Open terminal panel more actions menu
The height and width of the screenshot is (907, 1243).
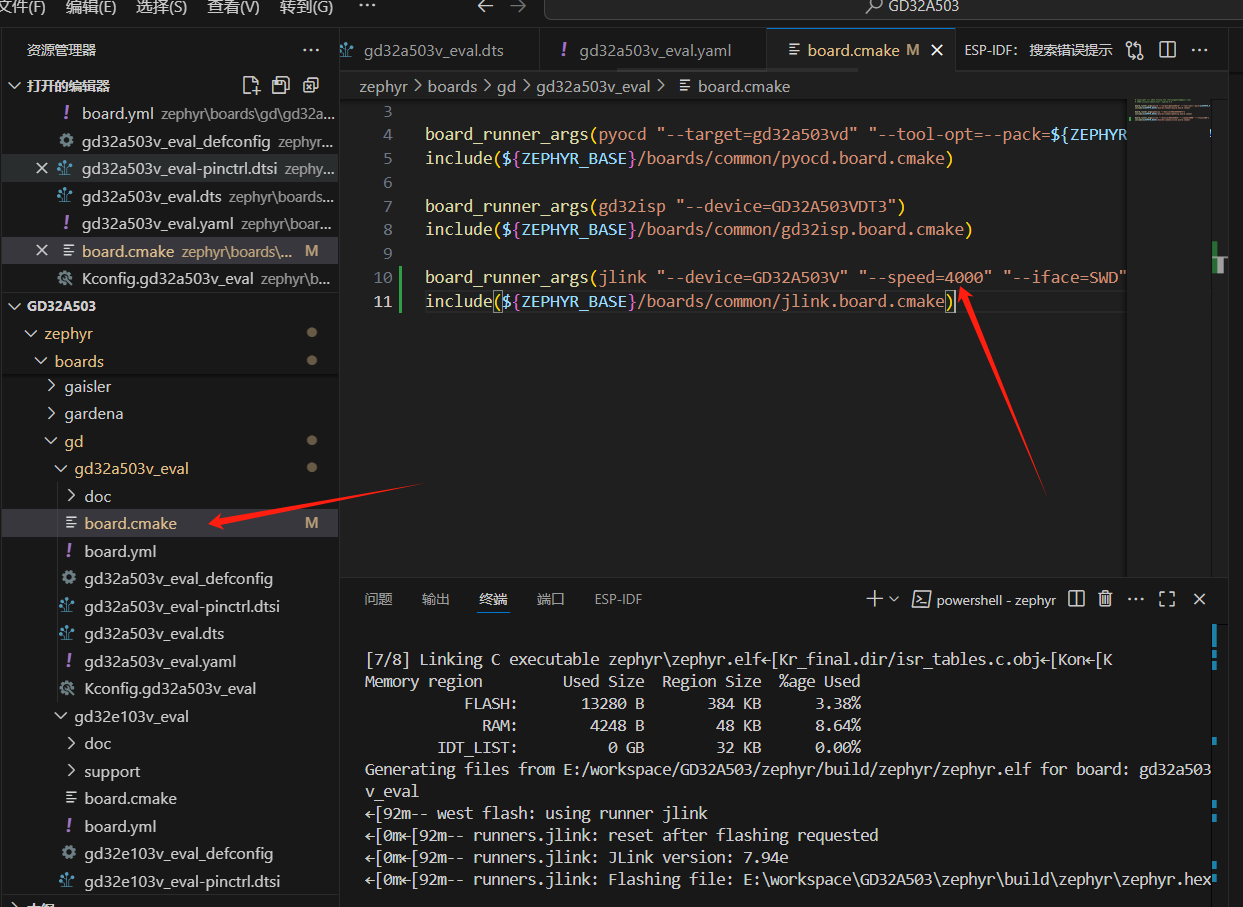(x=1136, y=599)
